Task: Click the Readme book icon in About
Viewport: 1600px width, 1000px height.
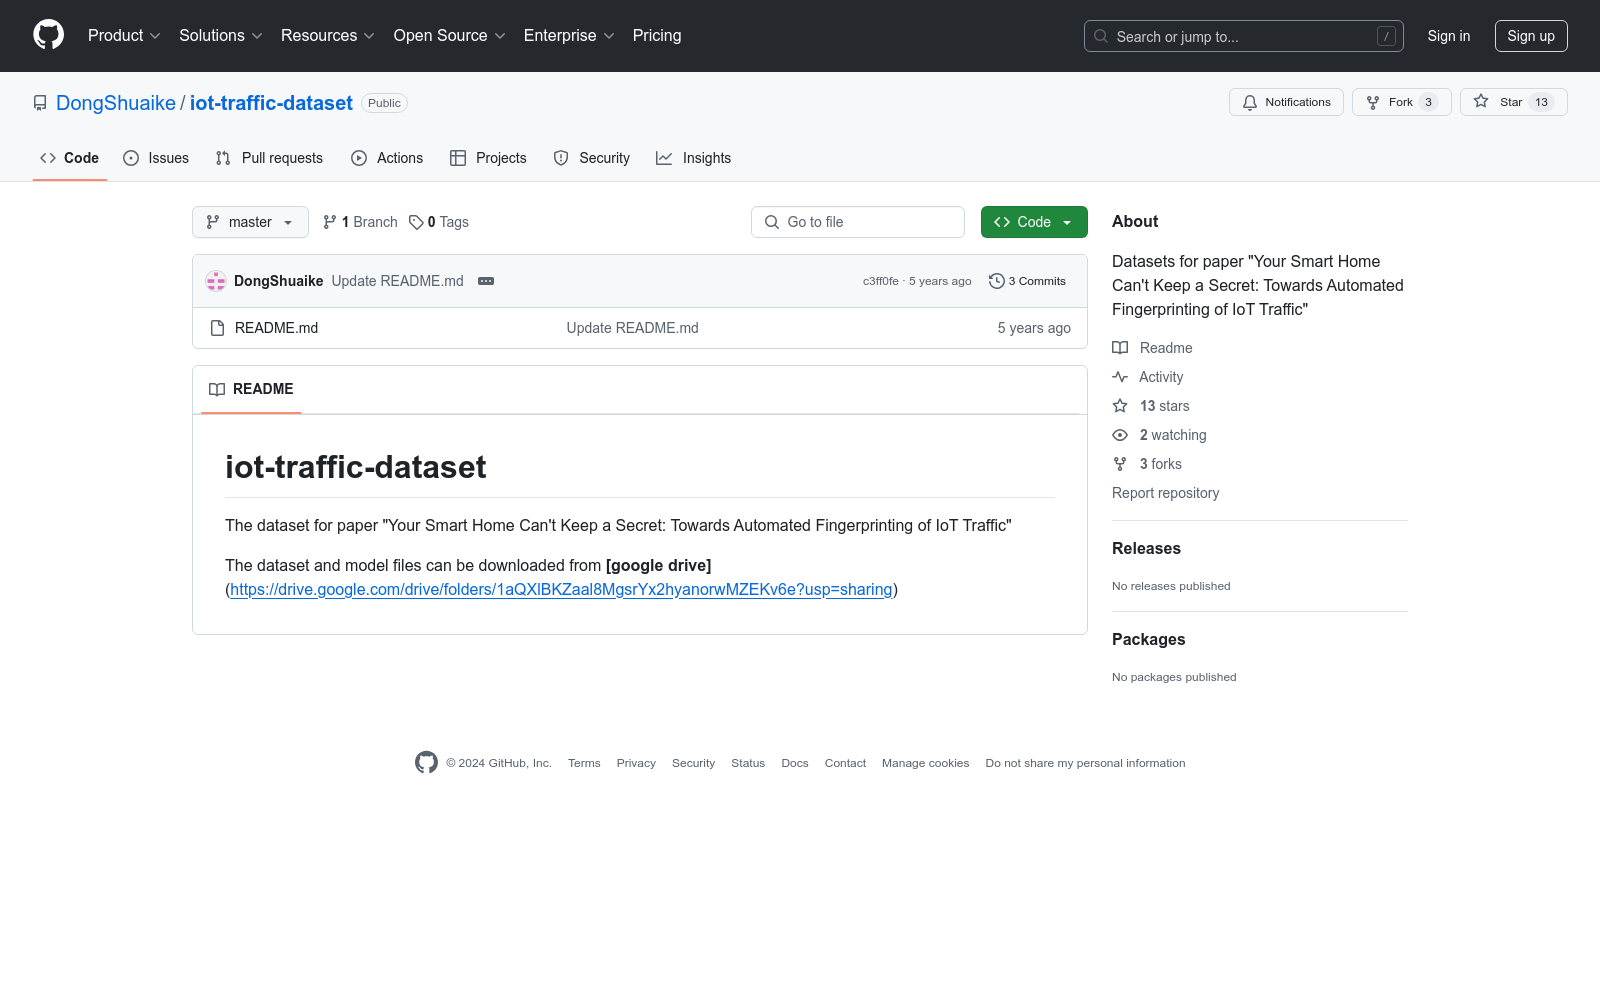Action: pyautogui.click(x=1120, y=348)
